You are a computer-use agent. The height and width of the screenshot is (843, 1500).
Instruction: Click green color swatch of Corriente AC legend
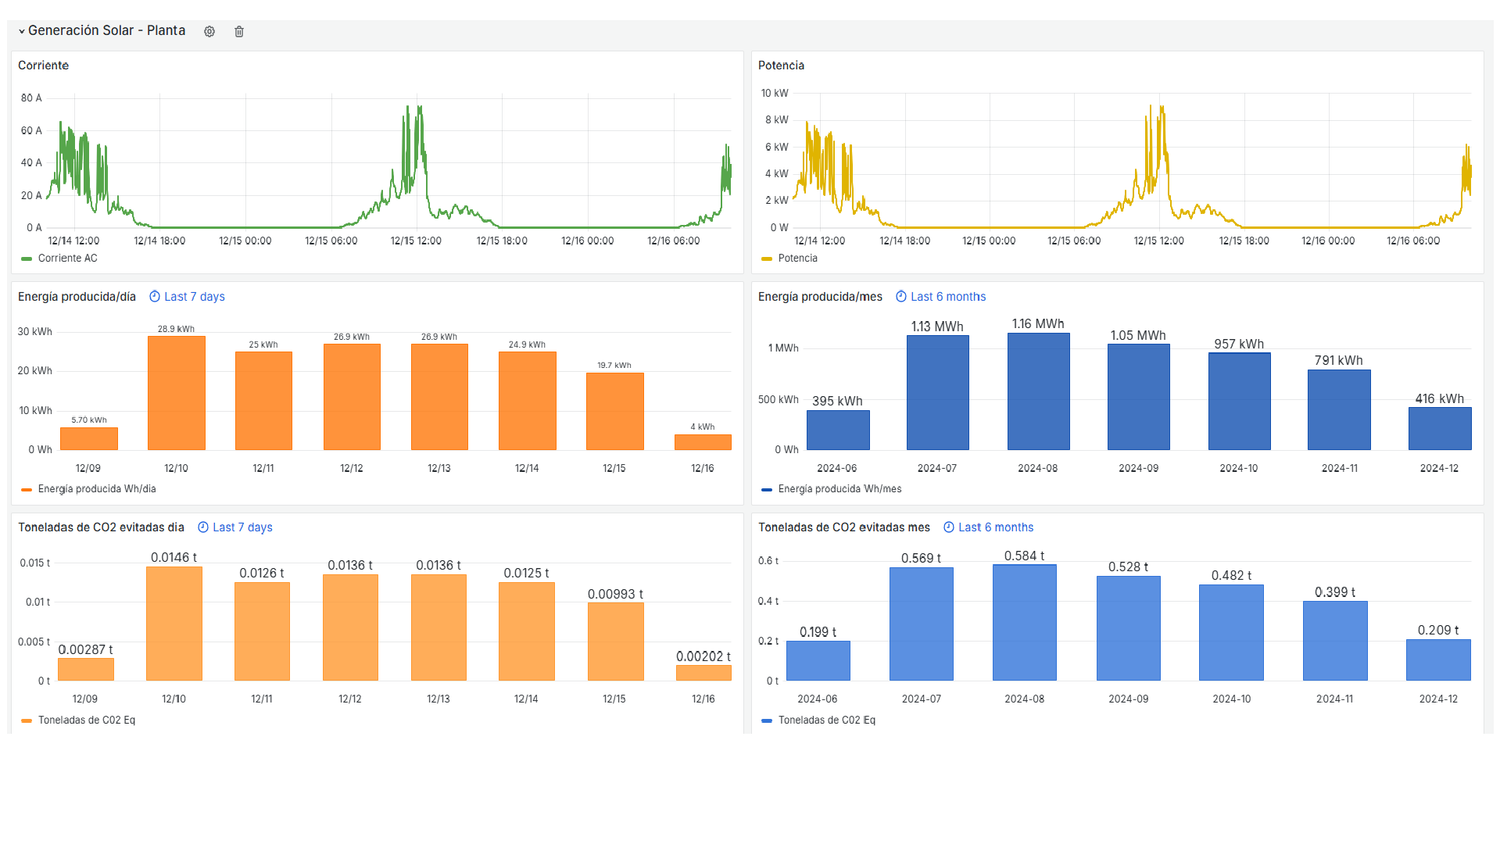(x=26, y=259)
